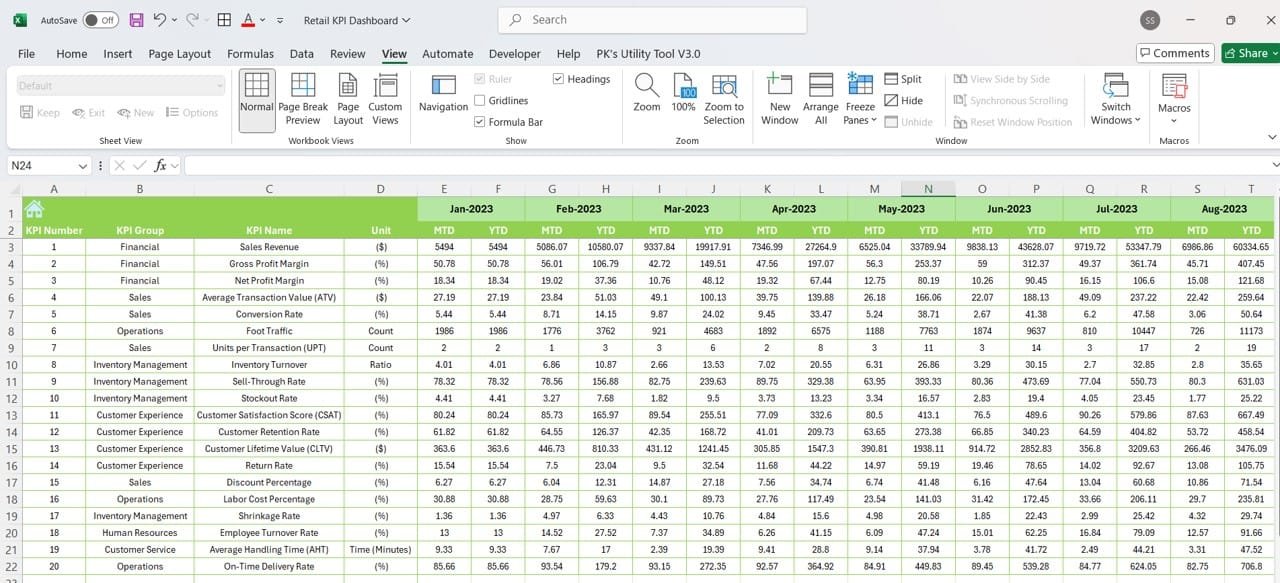
Task: Click the Arrange All icon
Action: (821, 86)
